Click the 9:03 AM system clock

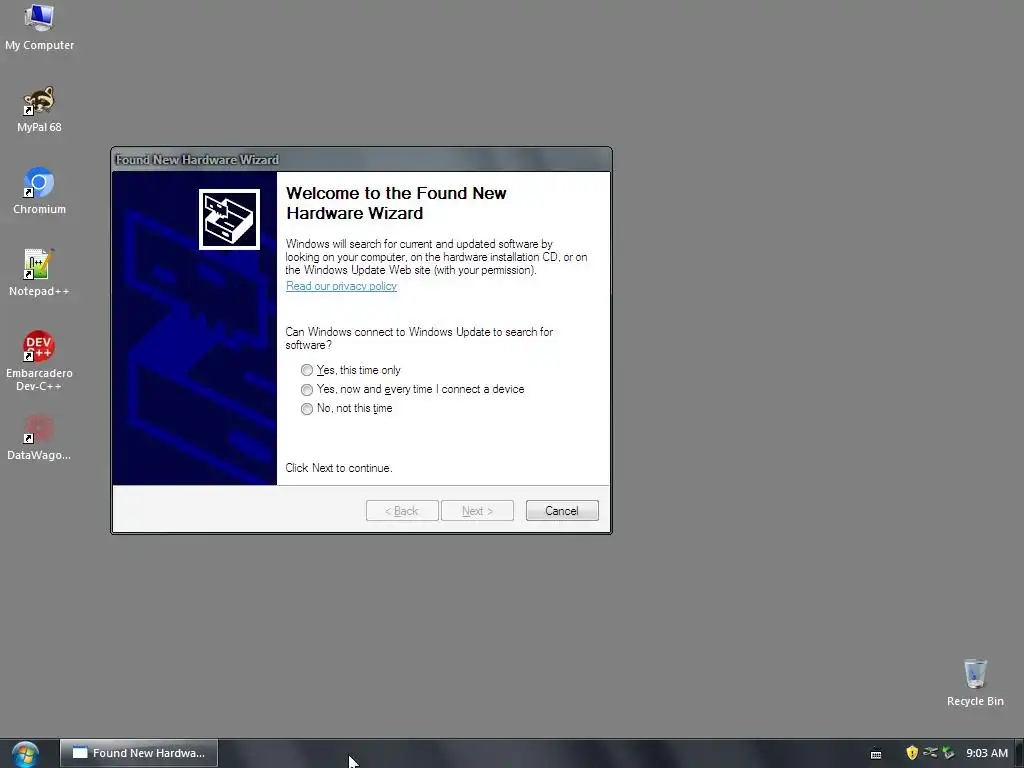[987, 753]
